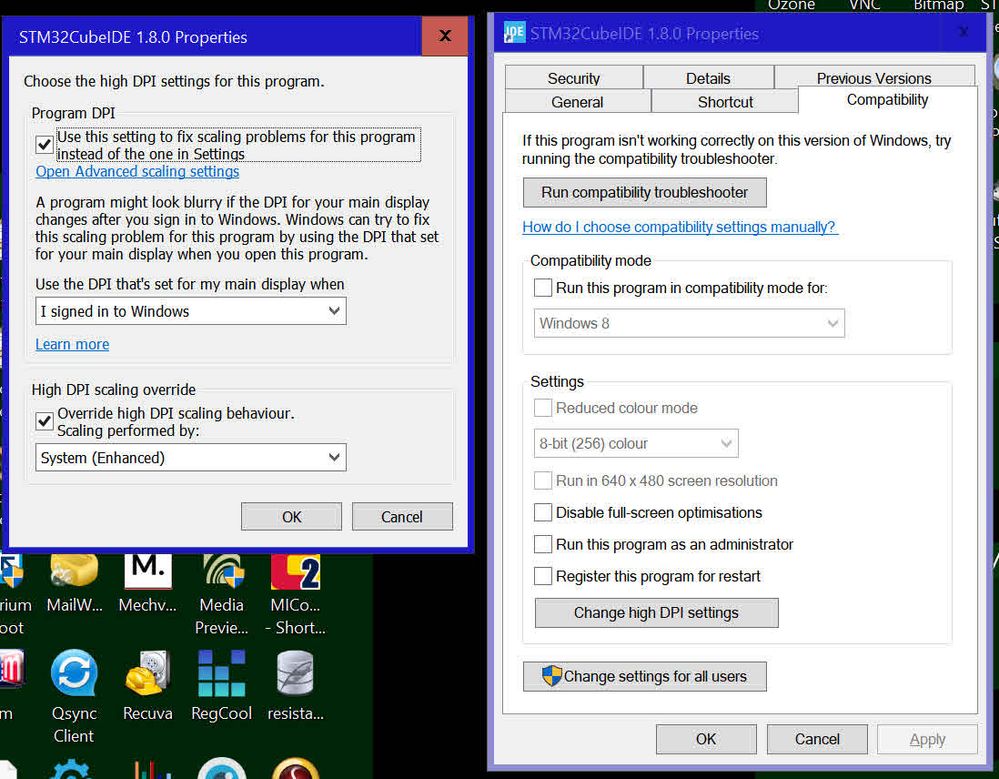Open the MICo Shortcut desktop icon
The width and height of the screenshot is (999, 779).
point(295,591)
